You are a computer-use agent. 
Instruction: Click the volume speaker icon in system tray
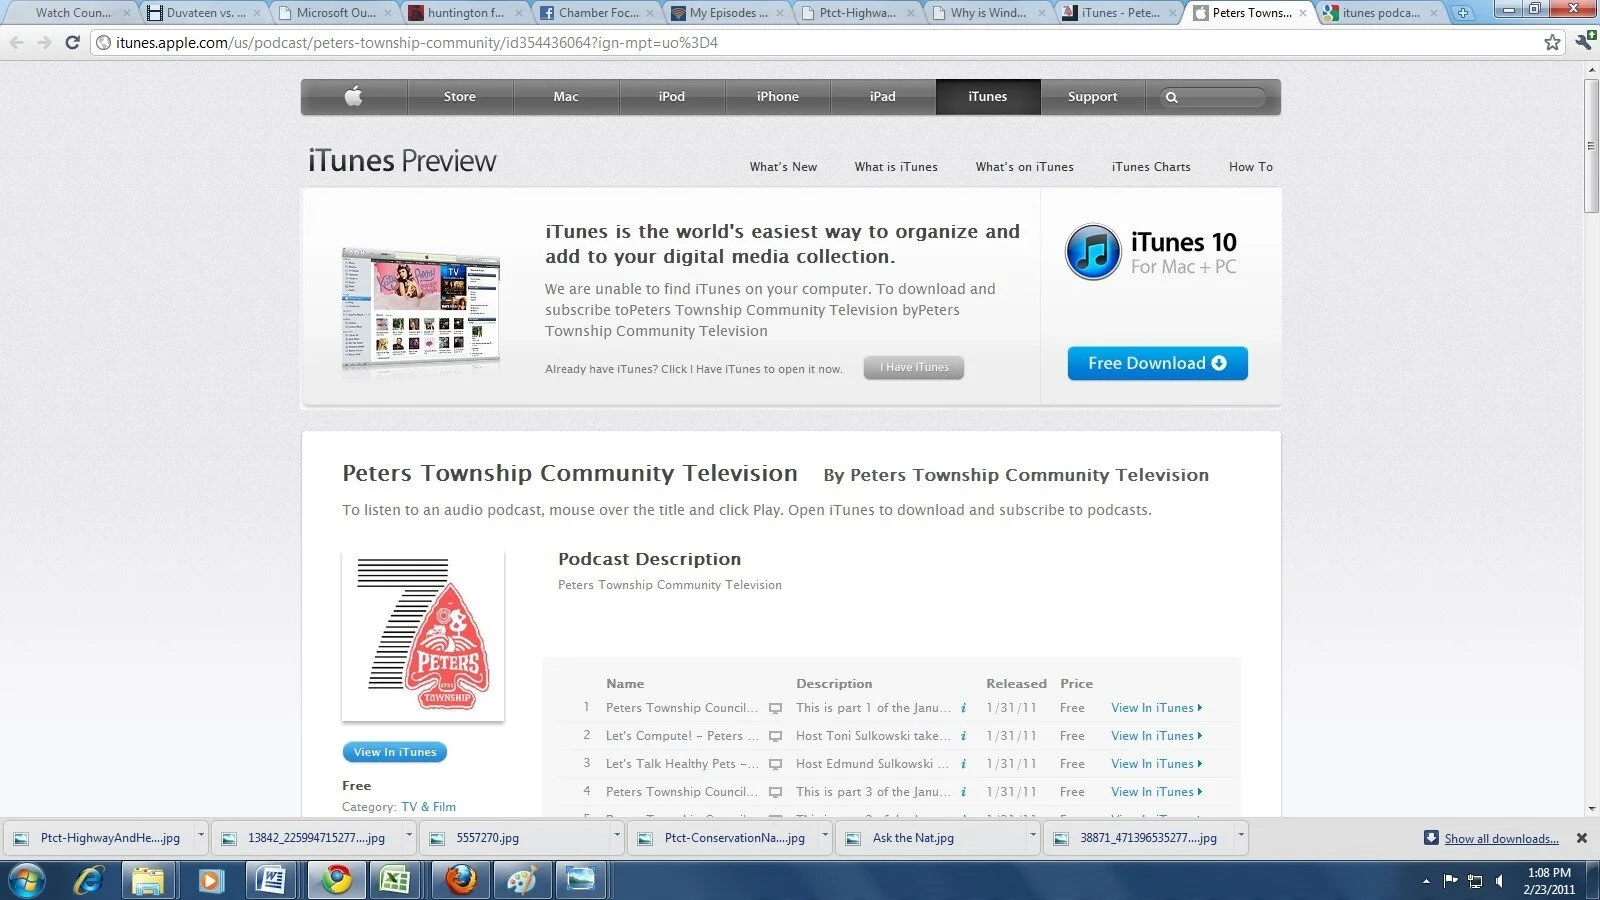1499,881
